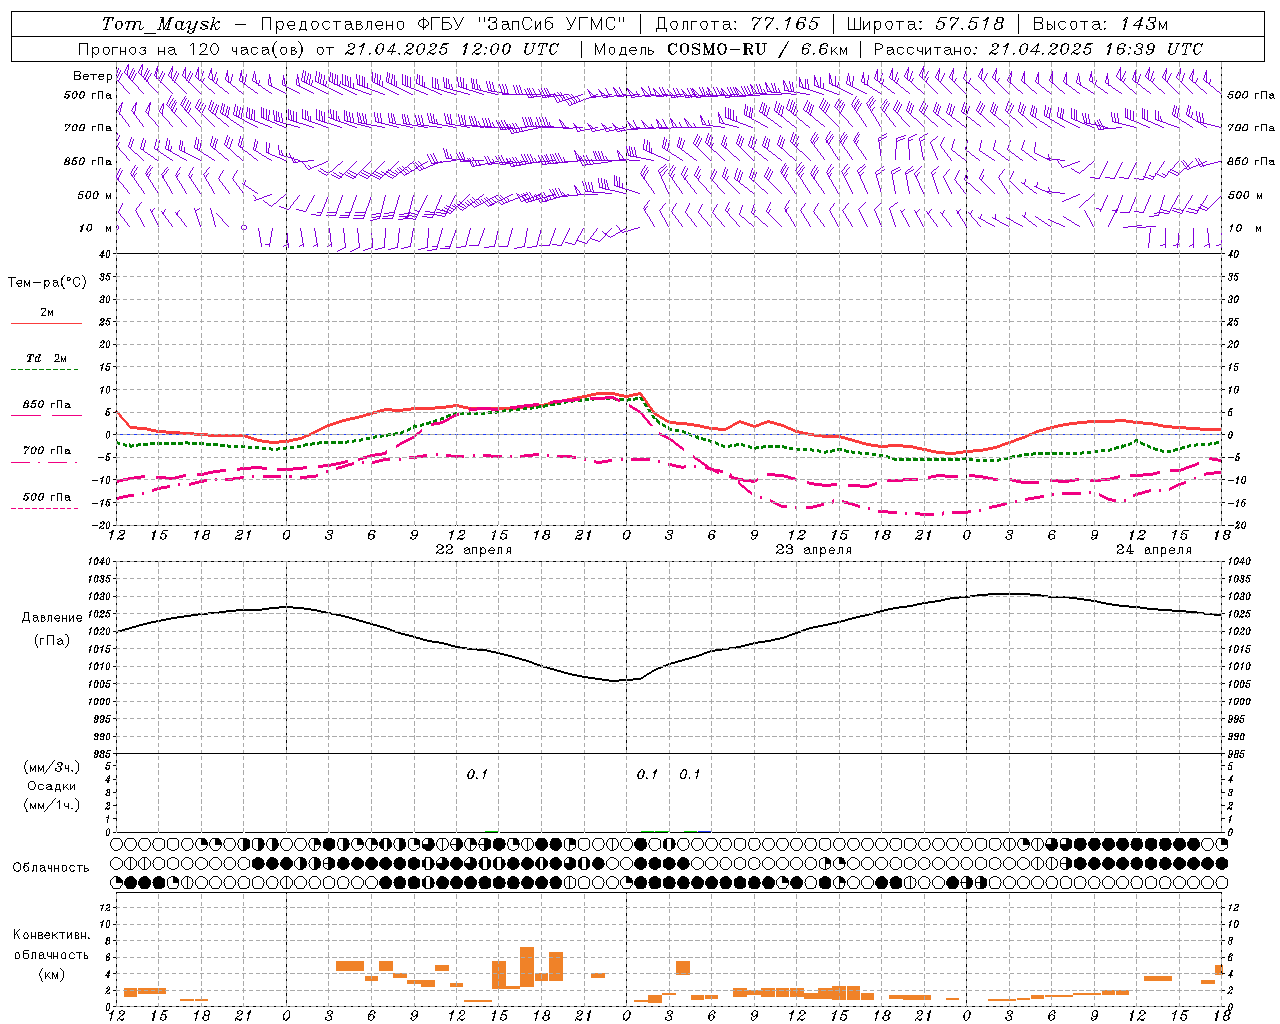
Task: Click the 0.1 precipitation value on 22 April
Action: [x=477, y=774]
